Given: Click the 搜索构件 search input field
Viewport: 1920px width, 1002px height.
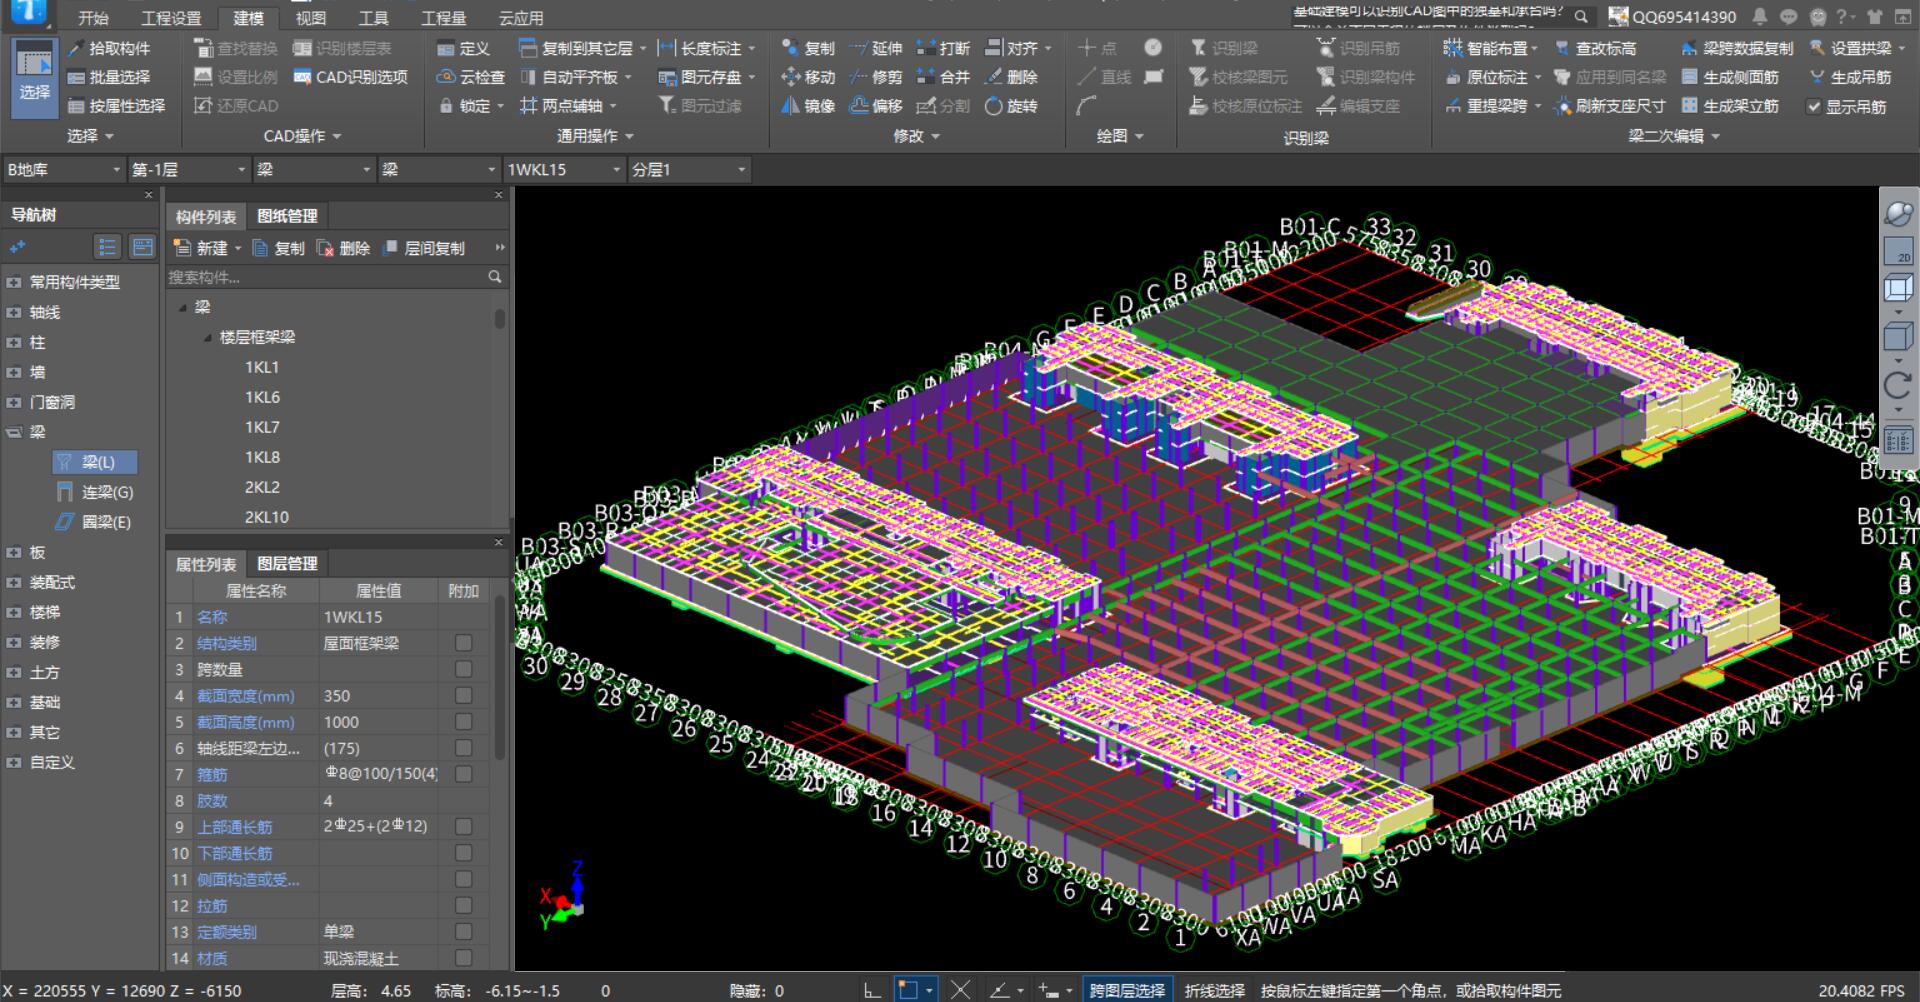Looking at the screenshot, I should click(x=325, y=277).
